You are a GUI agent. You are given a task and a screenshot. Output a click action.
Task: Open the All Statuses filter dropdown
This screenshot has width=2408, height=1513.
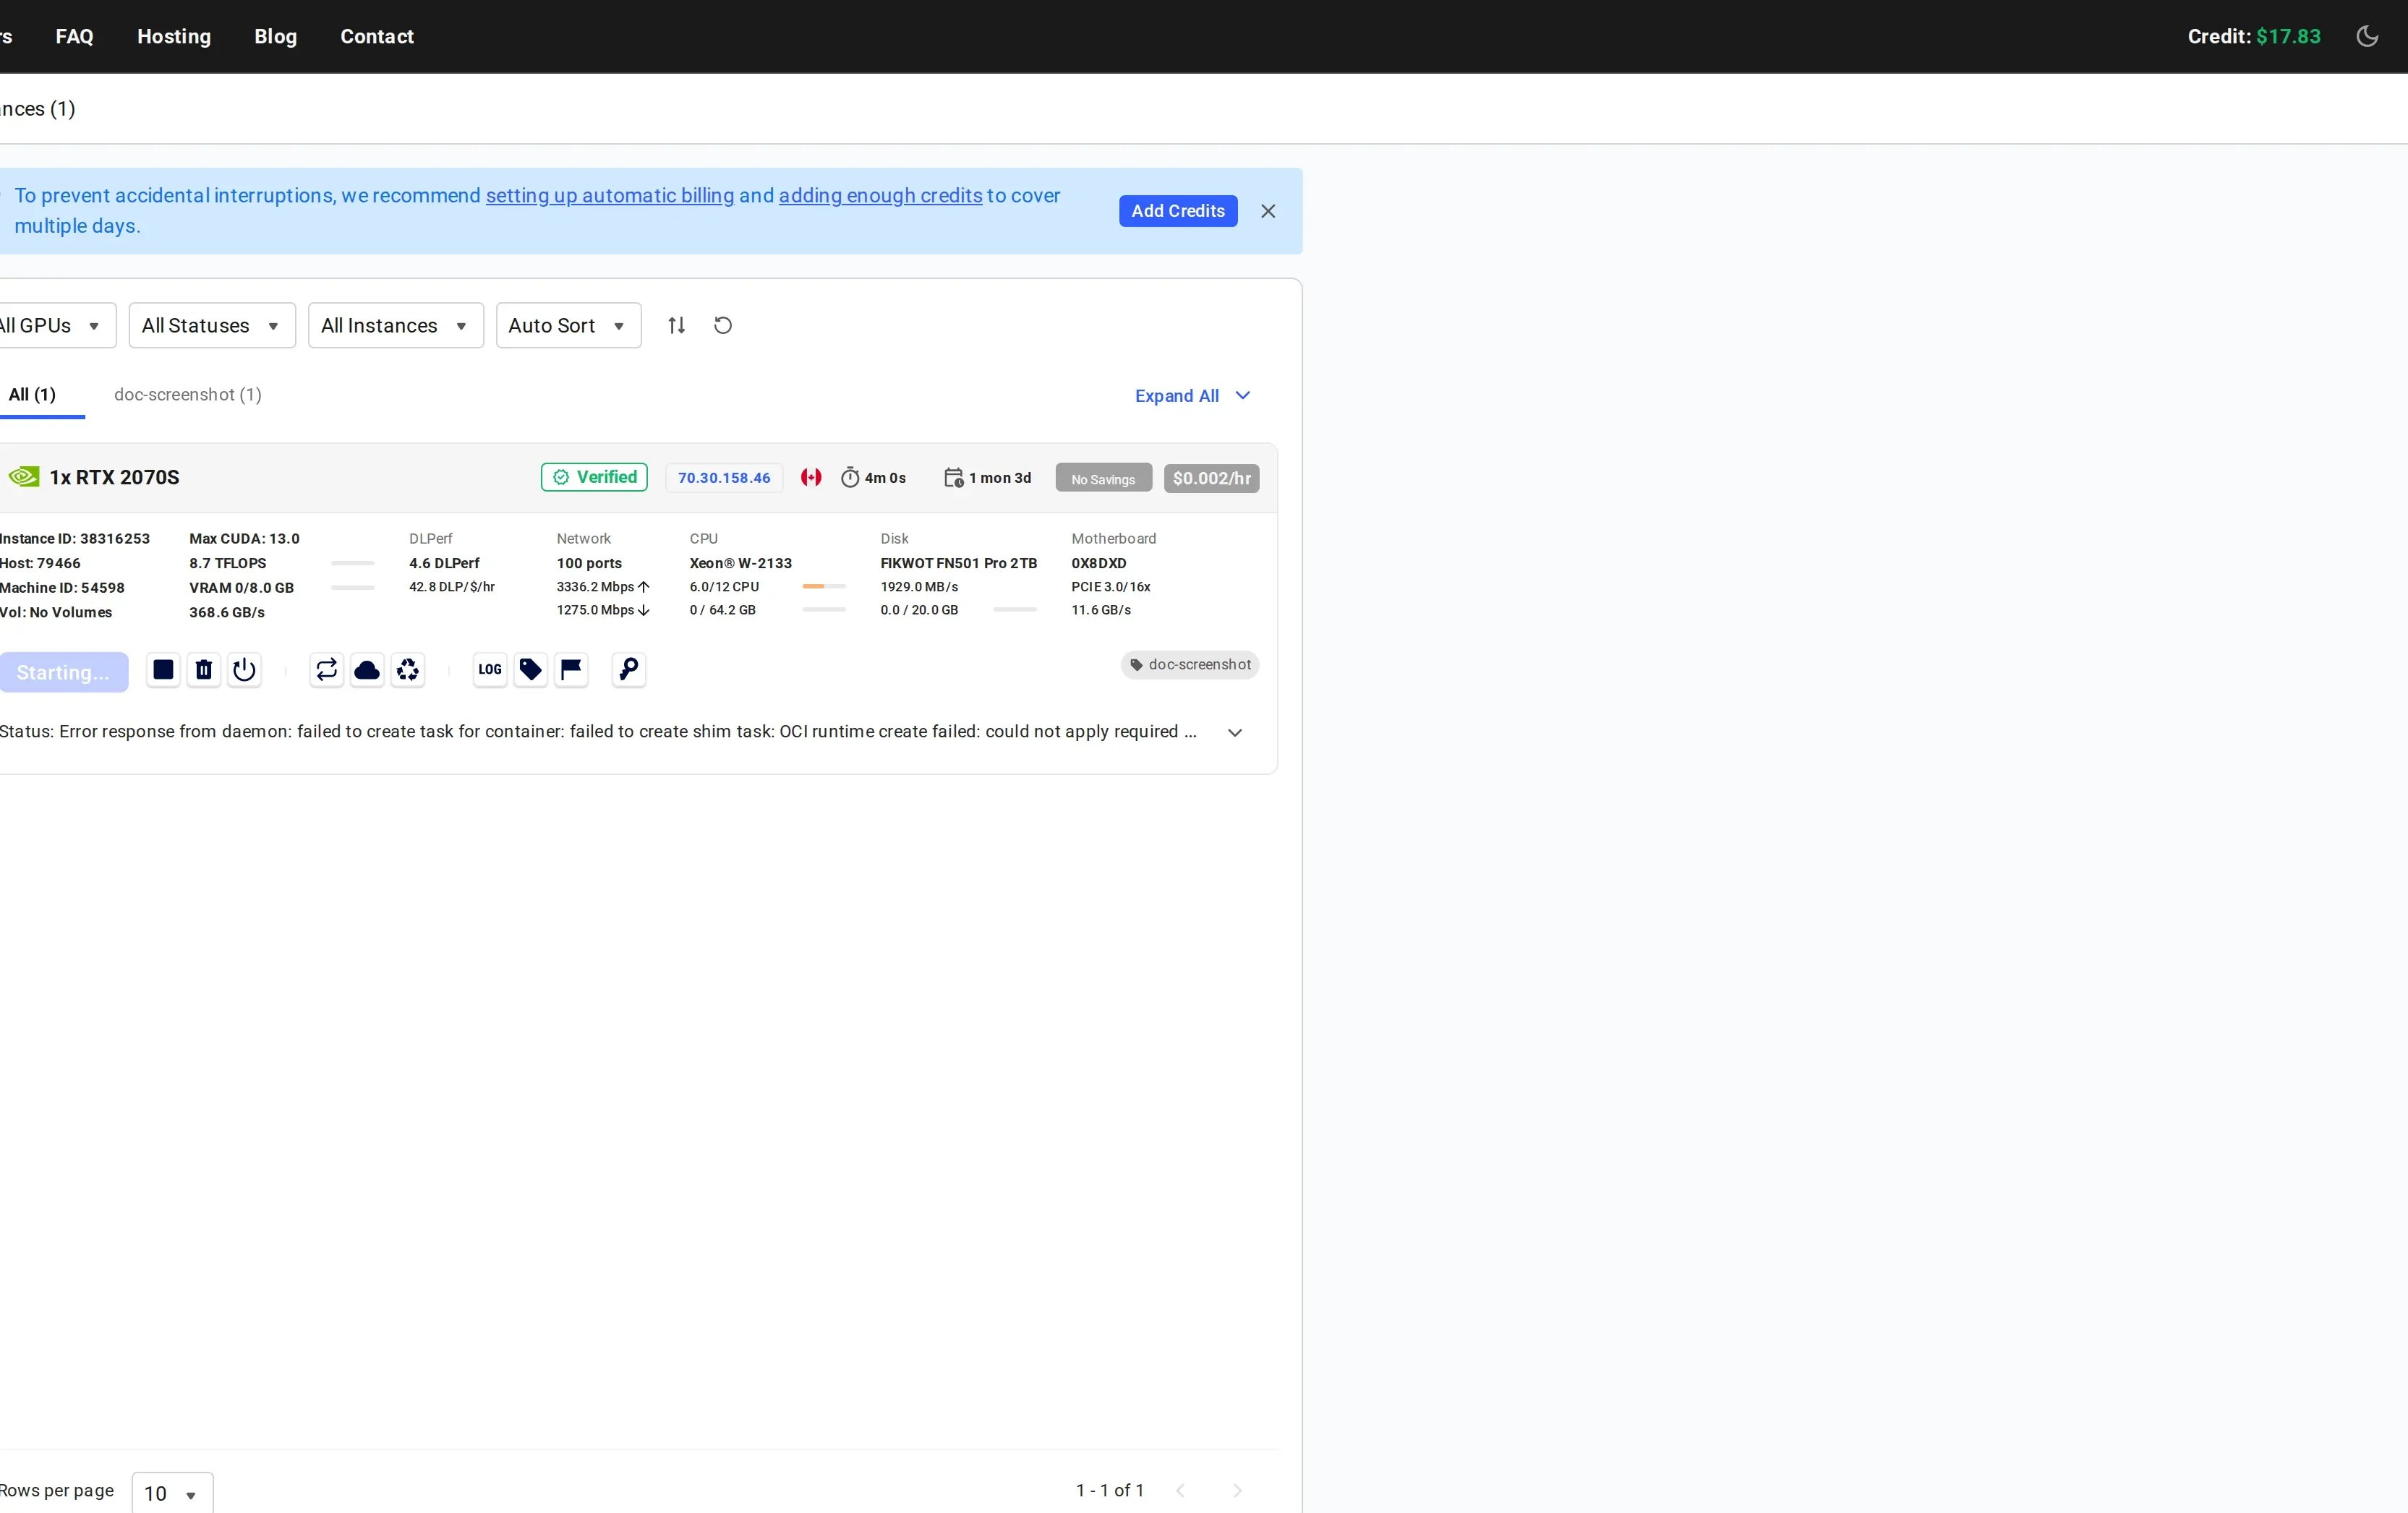pos(212,325)
